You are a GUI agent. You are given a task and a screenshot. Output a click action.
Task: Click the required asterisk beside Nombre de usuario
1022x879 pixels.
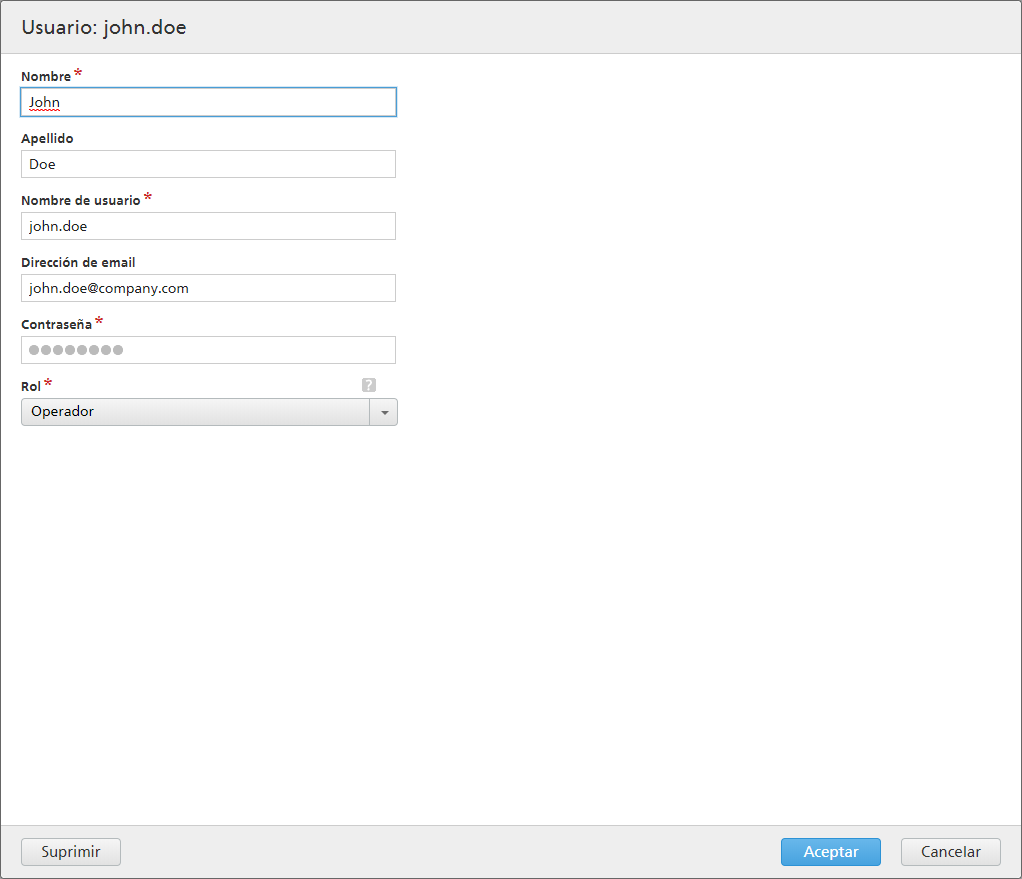point(148,198)
